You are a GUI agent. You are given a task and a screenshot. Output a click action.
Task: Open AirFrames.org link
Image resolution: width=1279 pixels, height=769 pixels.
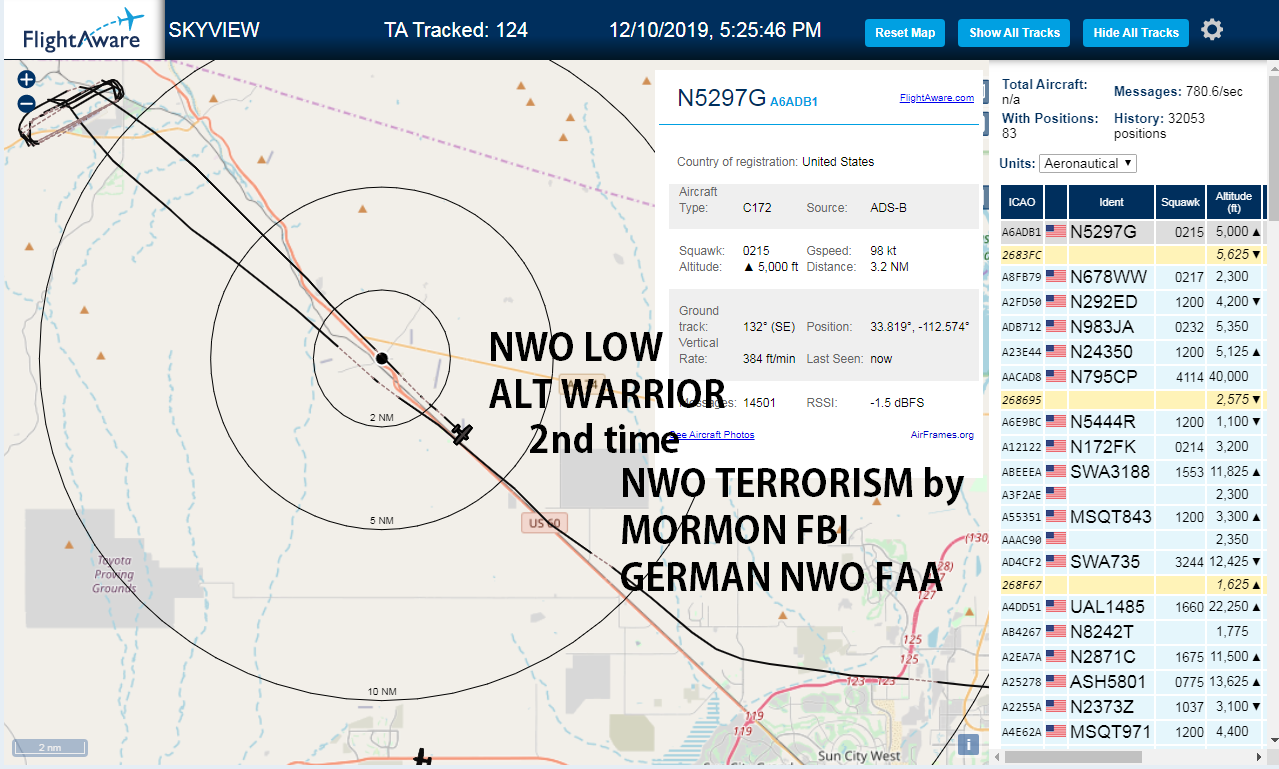tap(942, 435)
